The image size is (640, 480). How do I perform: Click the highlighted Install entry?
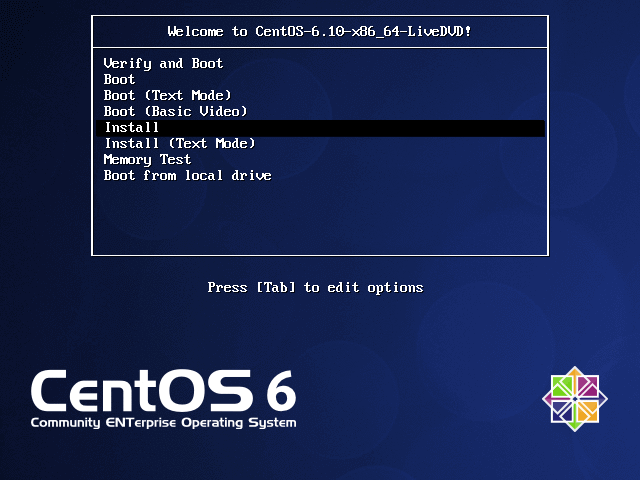pos(132,128)
